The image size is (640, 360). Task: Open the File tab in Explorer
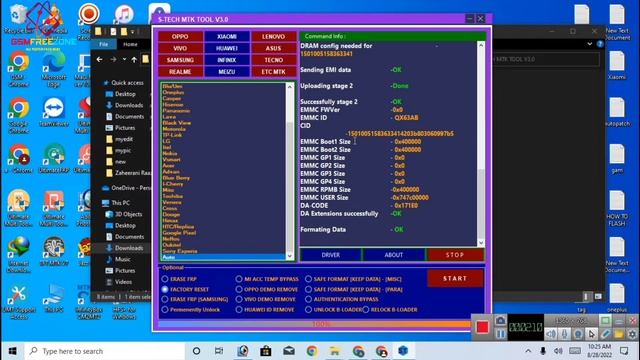click(104, 44)
